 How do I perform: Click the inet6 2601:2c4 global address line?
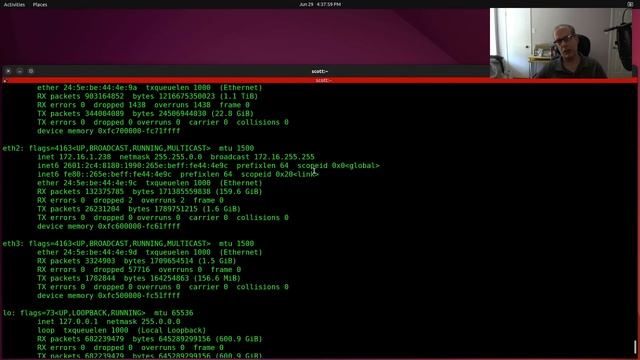tap(208, 165)
